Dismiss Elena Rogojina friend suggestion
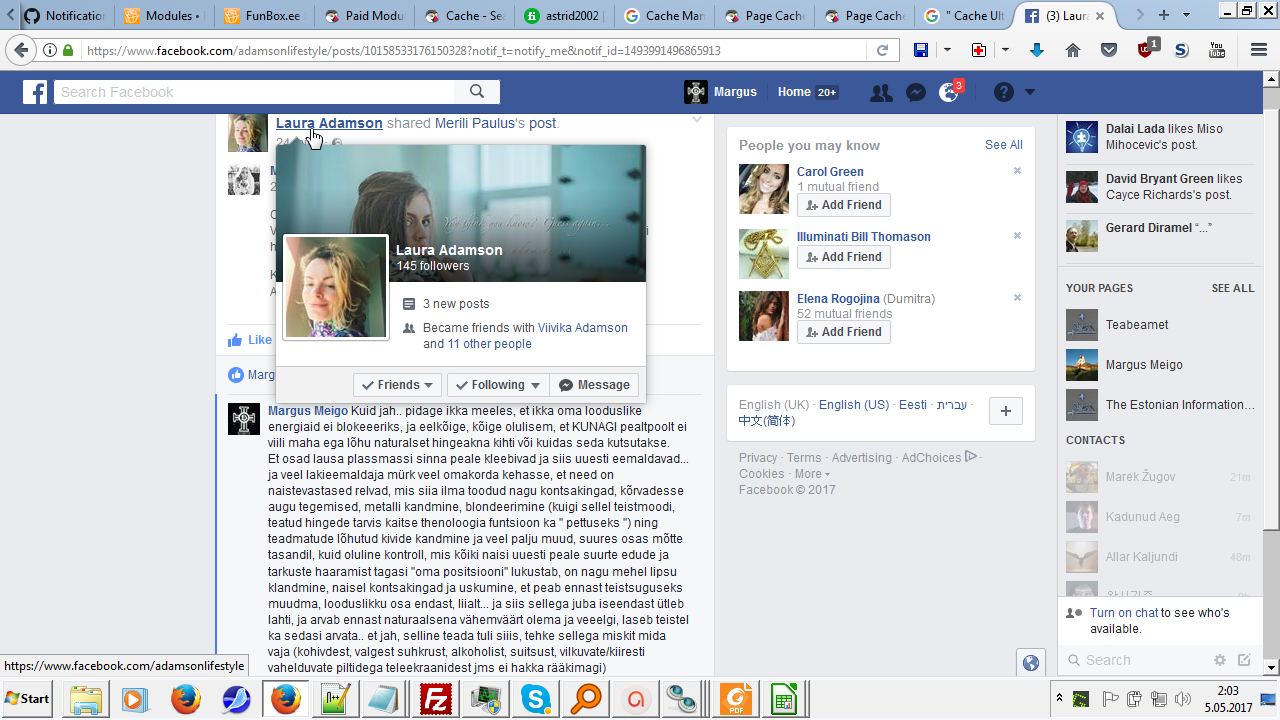The width and height of the screenshot is (1280, 720). pyautogui.click(x=1017, y=298)
